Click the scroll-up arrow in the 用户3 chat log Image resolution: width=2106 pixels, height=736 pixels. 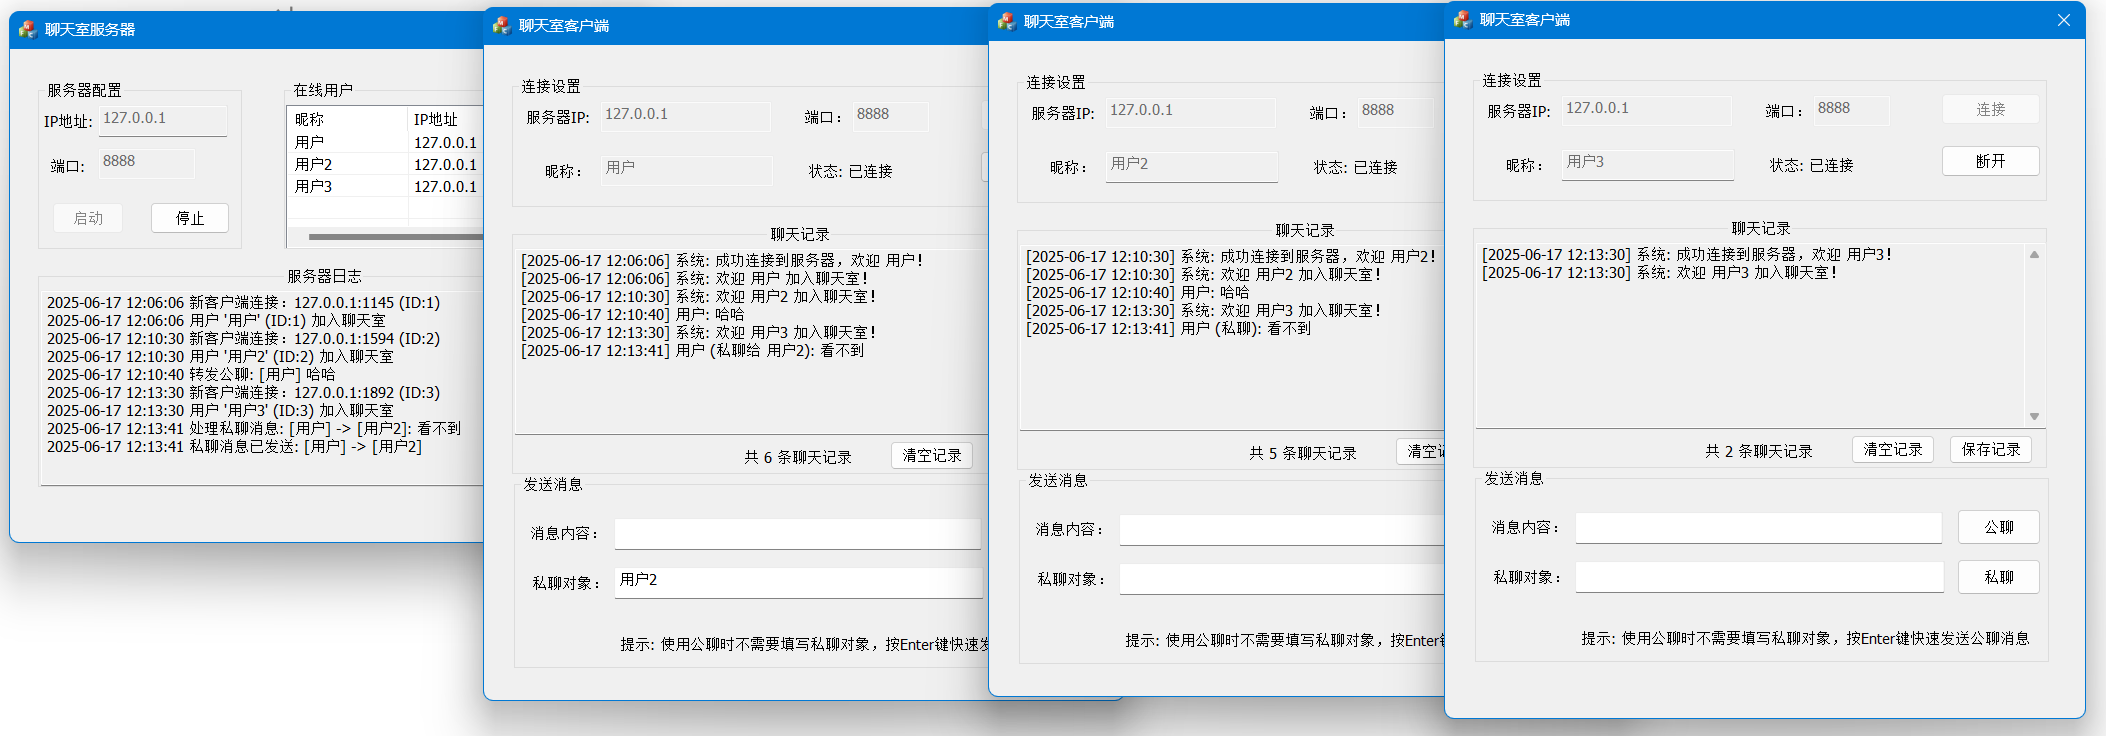[x=2034, y=255]
